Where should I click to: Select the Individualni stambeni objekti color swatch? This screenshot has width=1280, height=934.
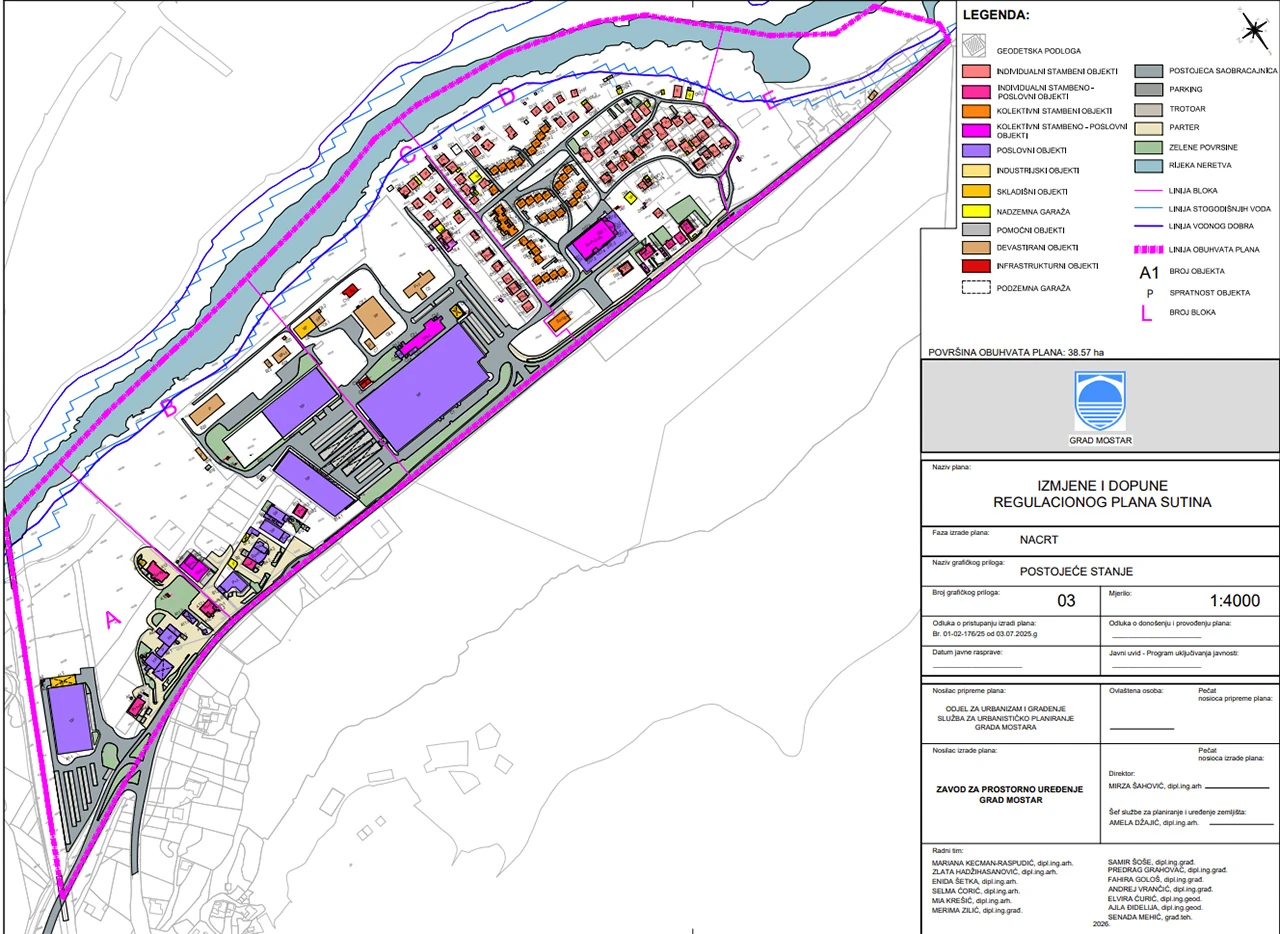click(x=974, y=73)
